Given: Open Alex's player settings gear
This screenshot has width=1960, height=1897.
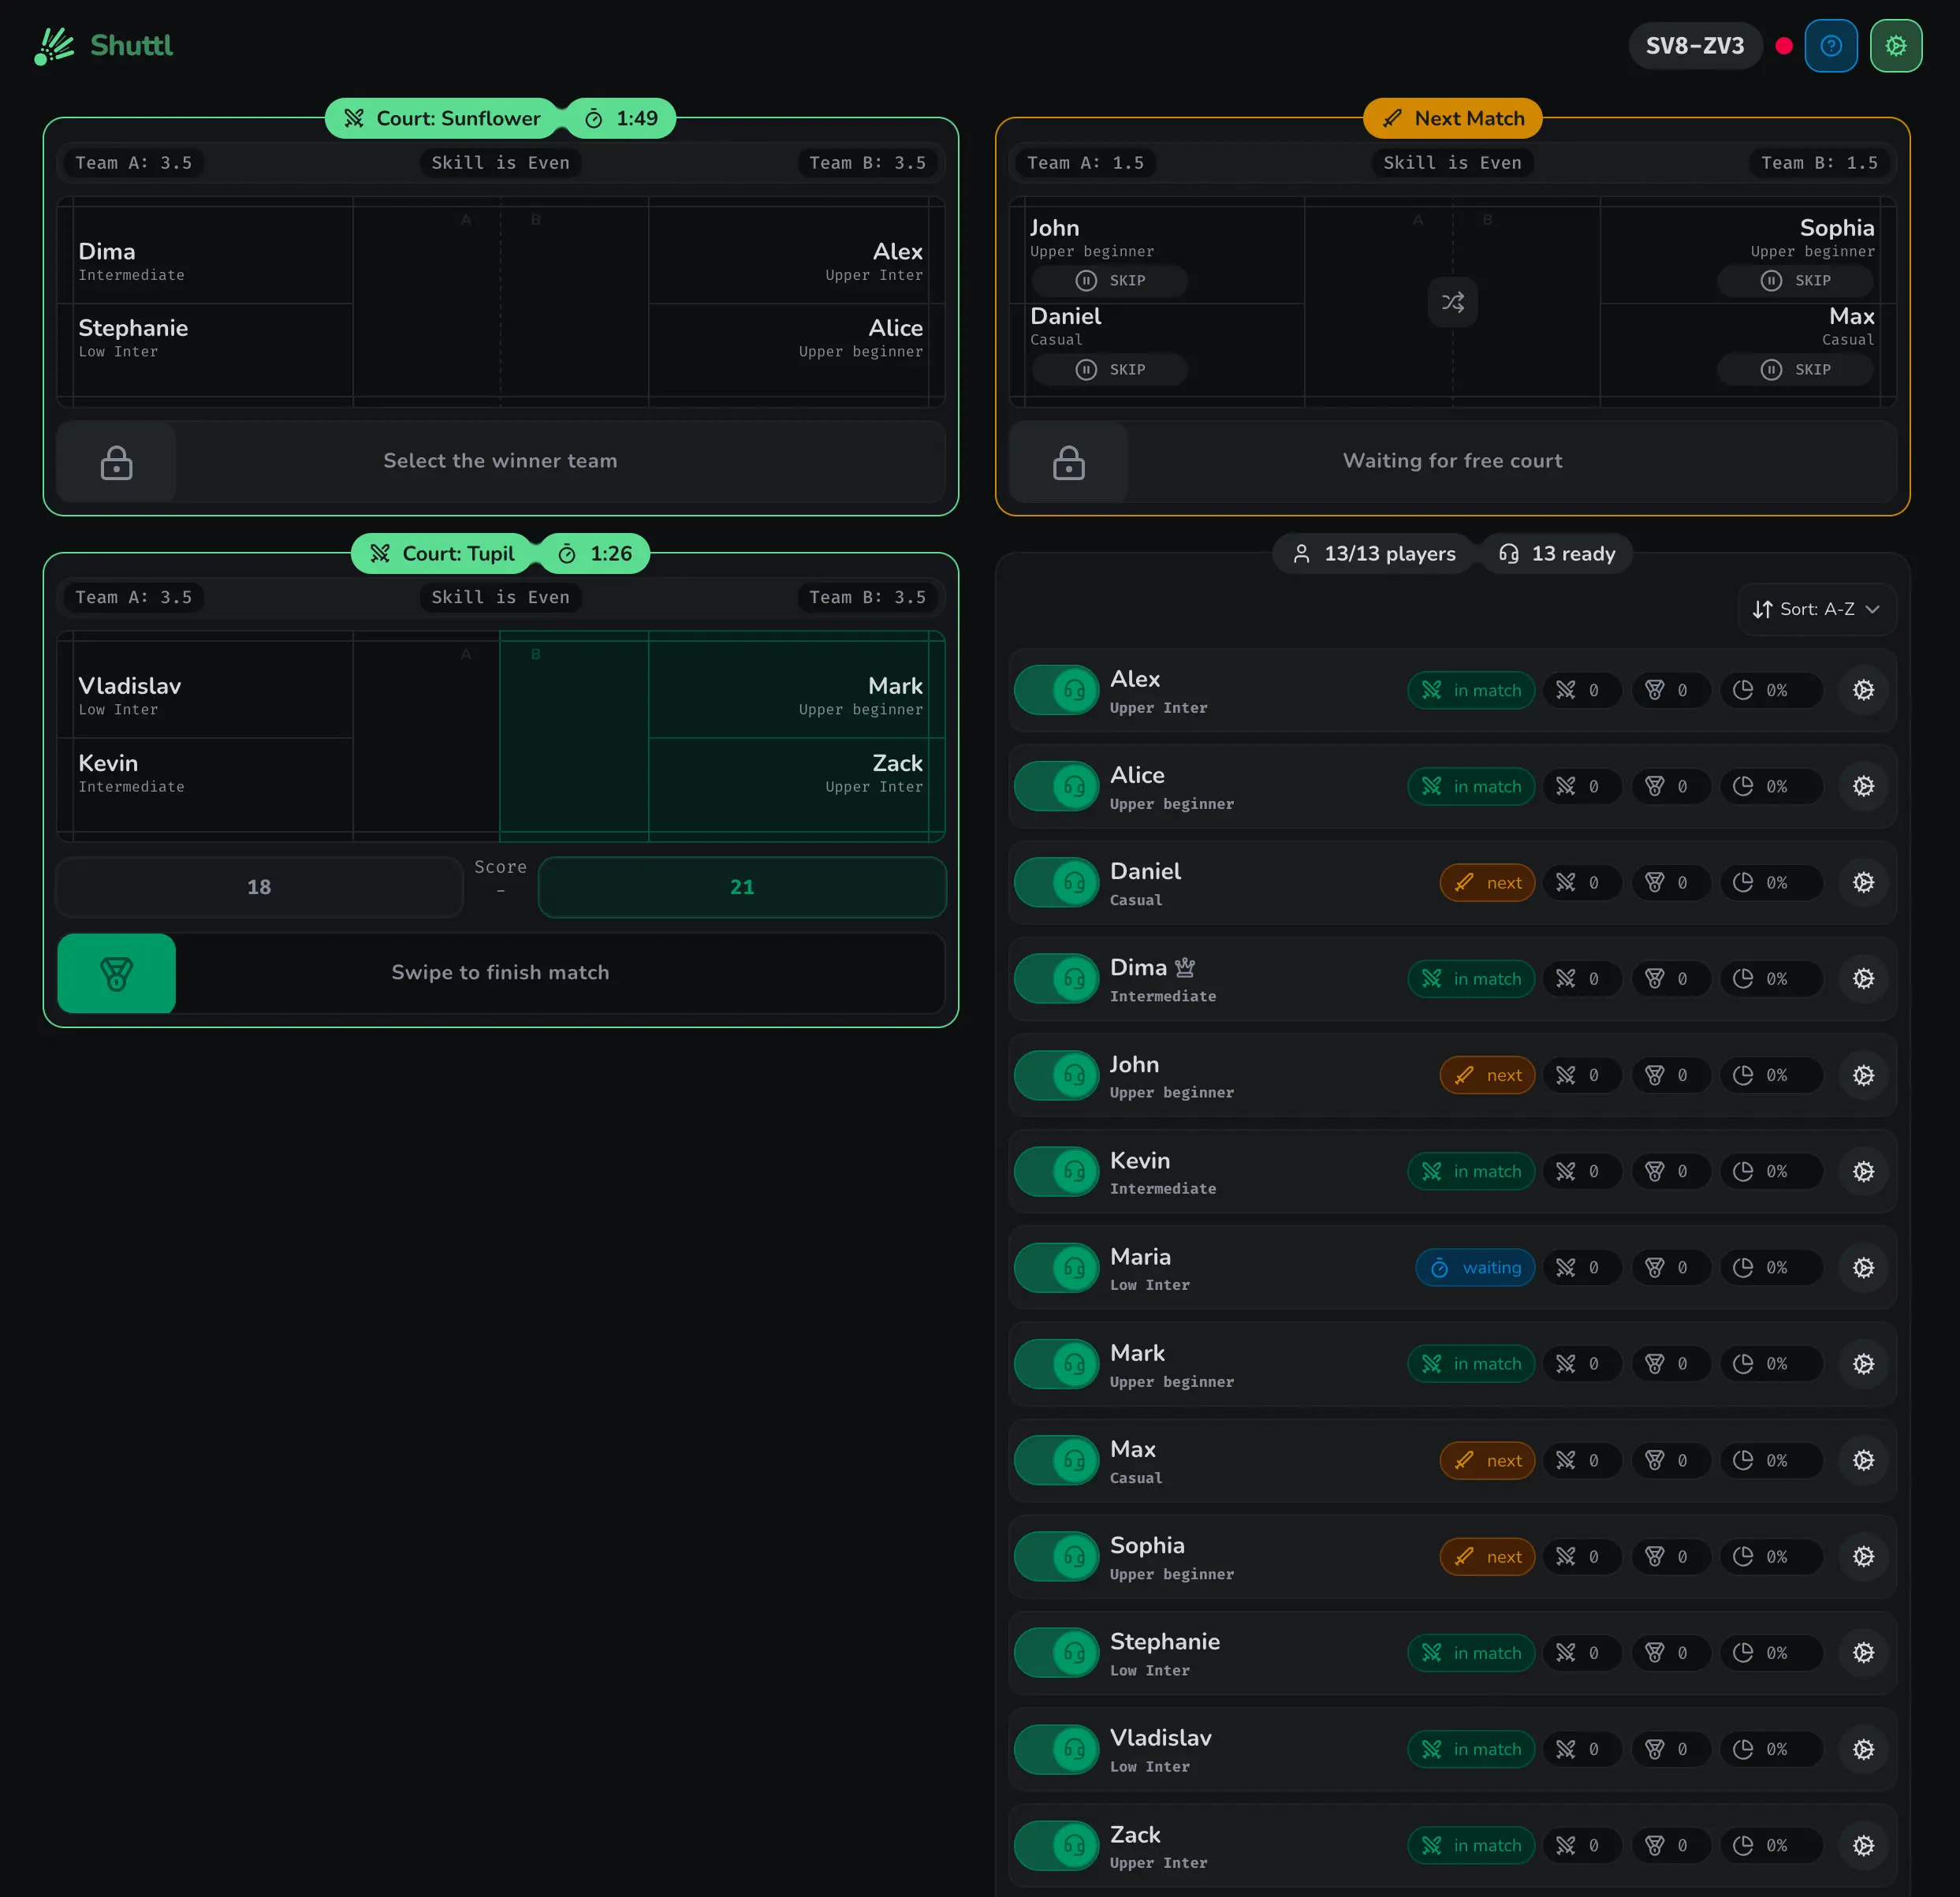Looking at the screenshot, I should tap(1863, 690).
